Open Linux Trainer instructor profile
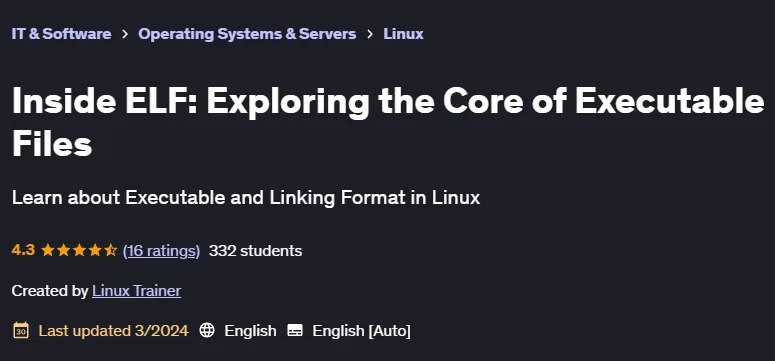775x361 pixels. pos(136,291)
